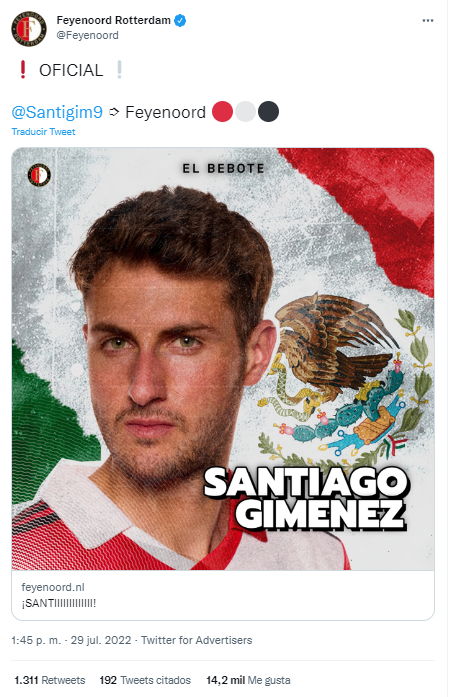This screenshot has height=697, width=461.
Task: Open the ¡SANTIIIII! link card title
Action: click(59, 603)
